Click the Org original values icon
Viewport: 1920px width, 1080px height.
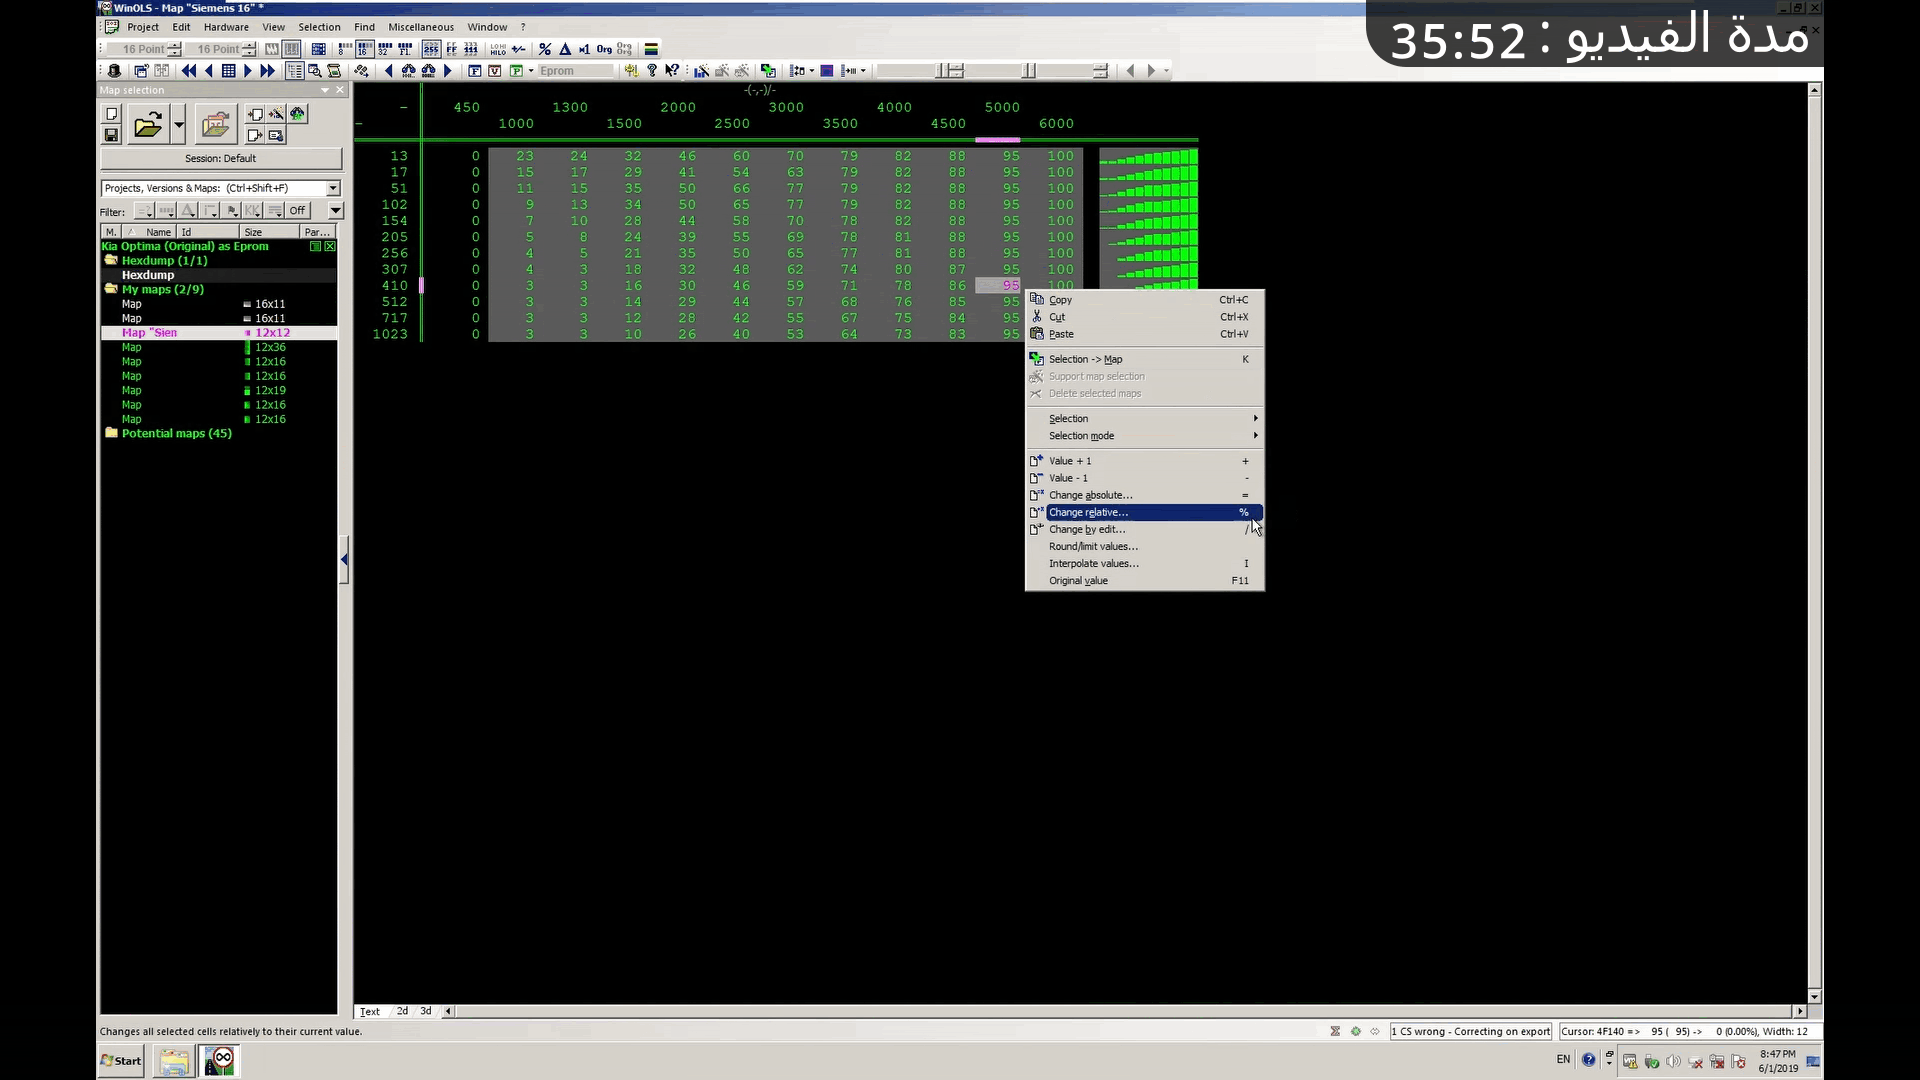(x=604, y=49)
